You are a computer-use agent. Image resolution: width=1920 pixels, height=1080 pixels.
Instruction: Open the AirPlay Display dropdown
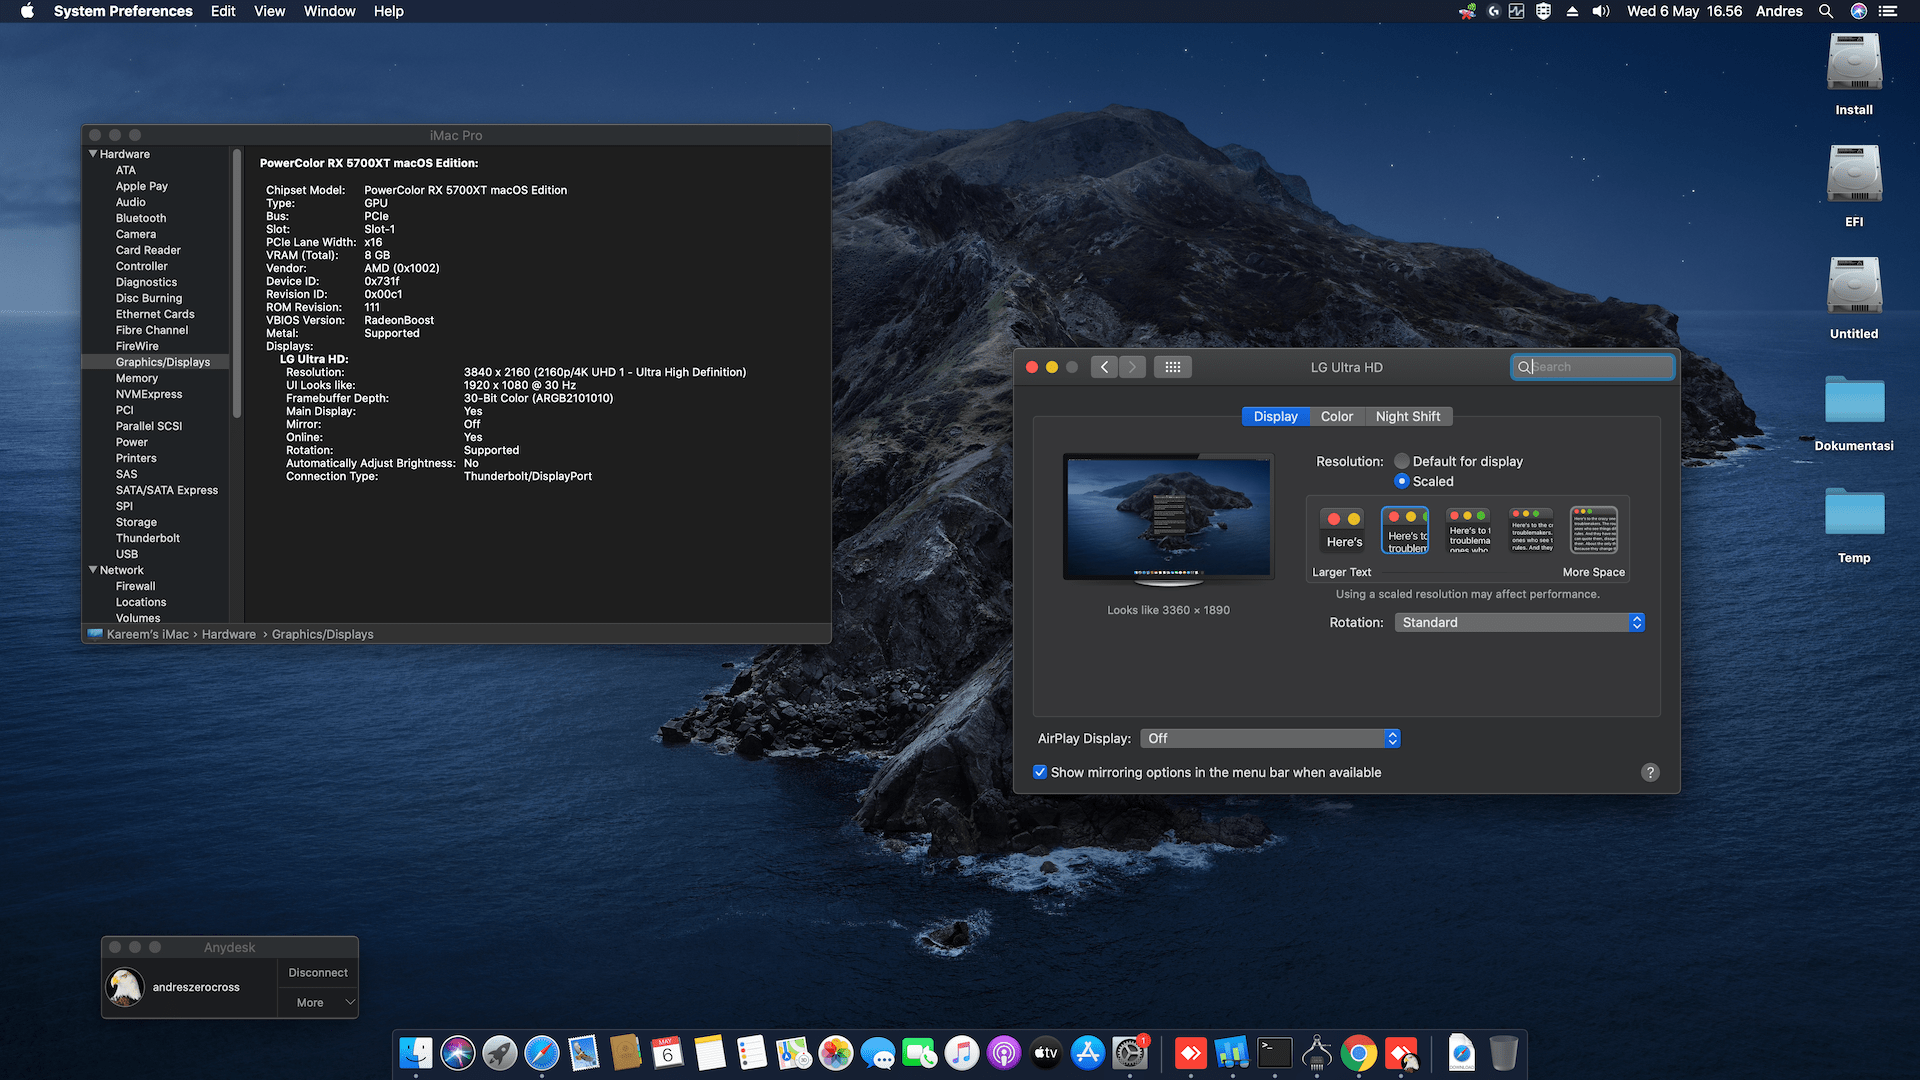pyautogui.click(x=1270, y=738)
